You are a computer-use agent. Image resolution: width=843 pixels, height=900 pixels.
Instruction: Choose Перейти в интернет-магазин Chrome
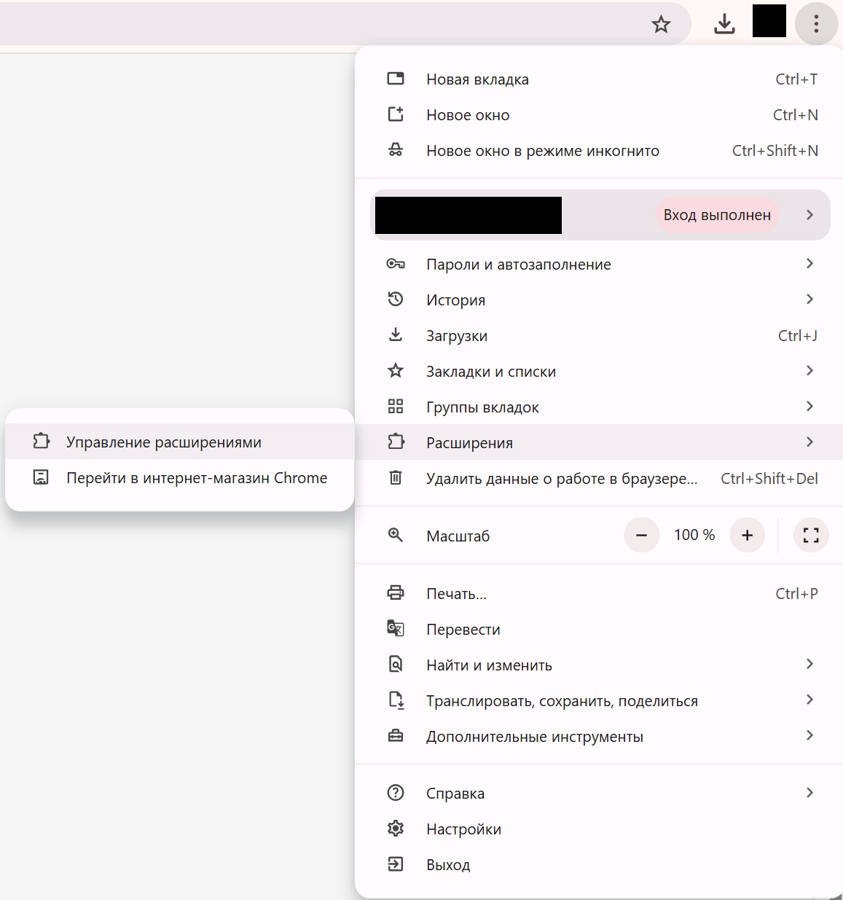click(180, 478)
